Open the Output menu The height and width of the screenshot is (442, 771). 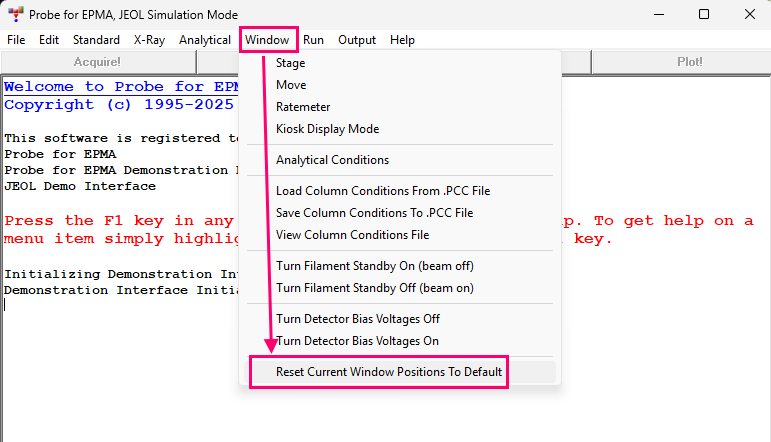[357, 40]
